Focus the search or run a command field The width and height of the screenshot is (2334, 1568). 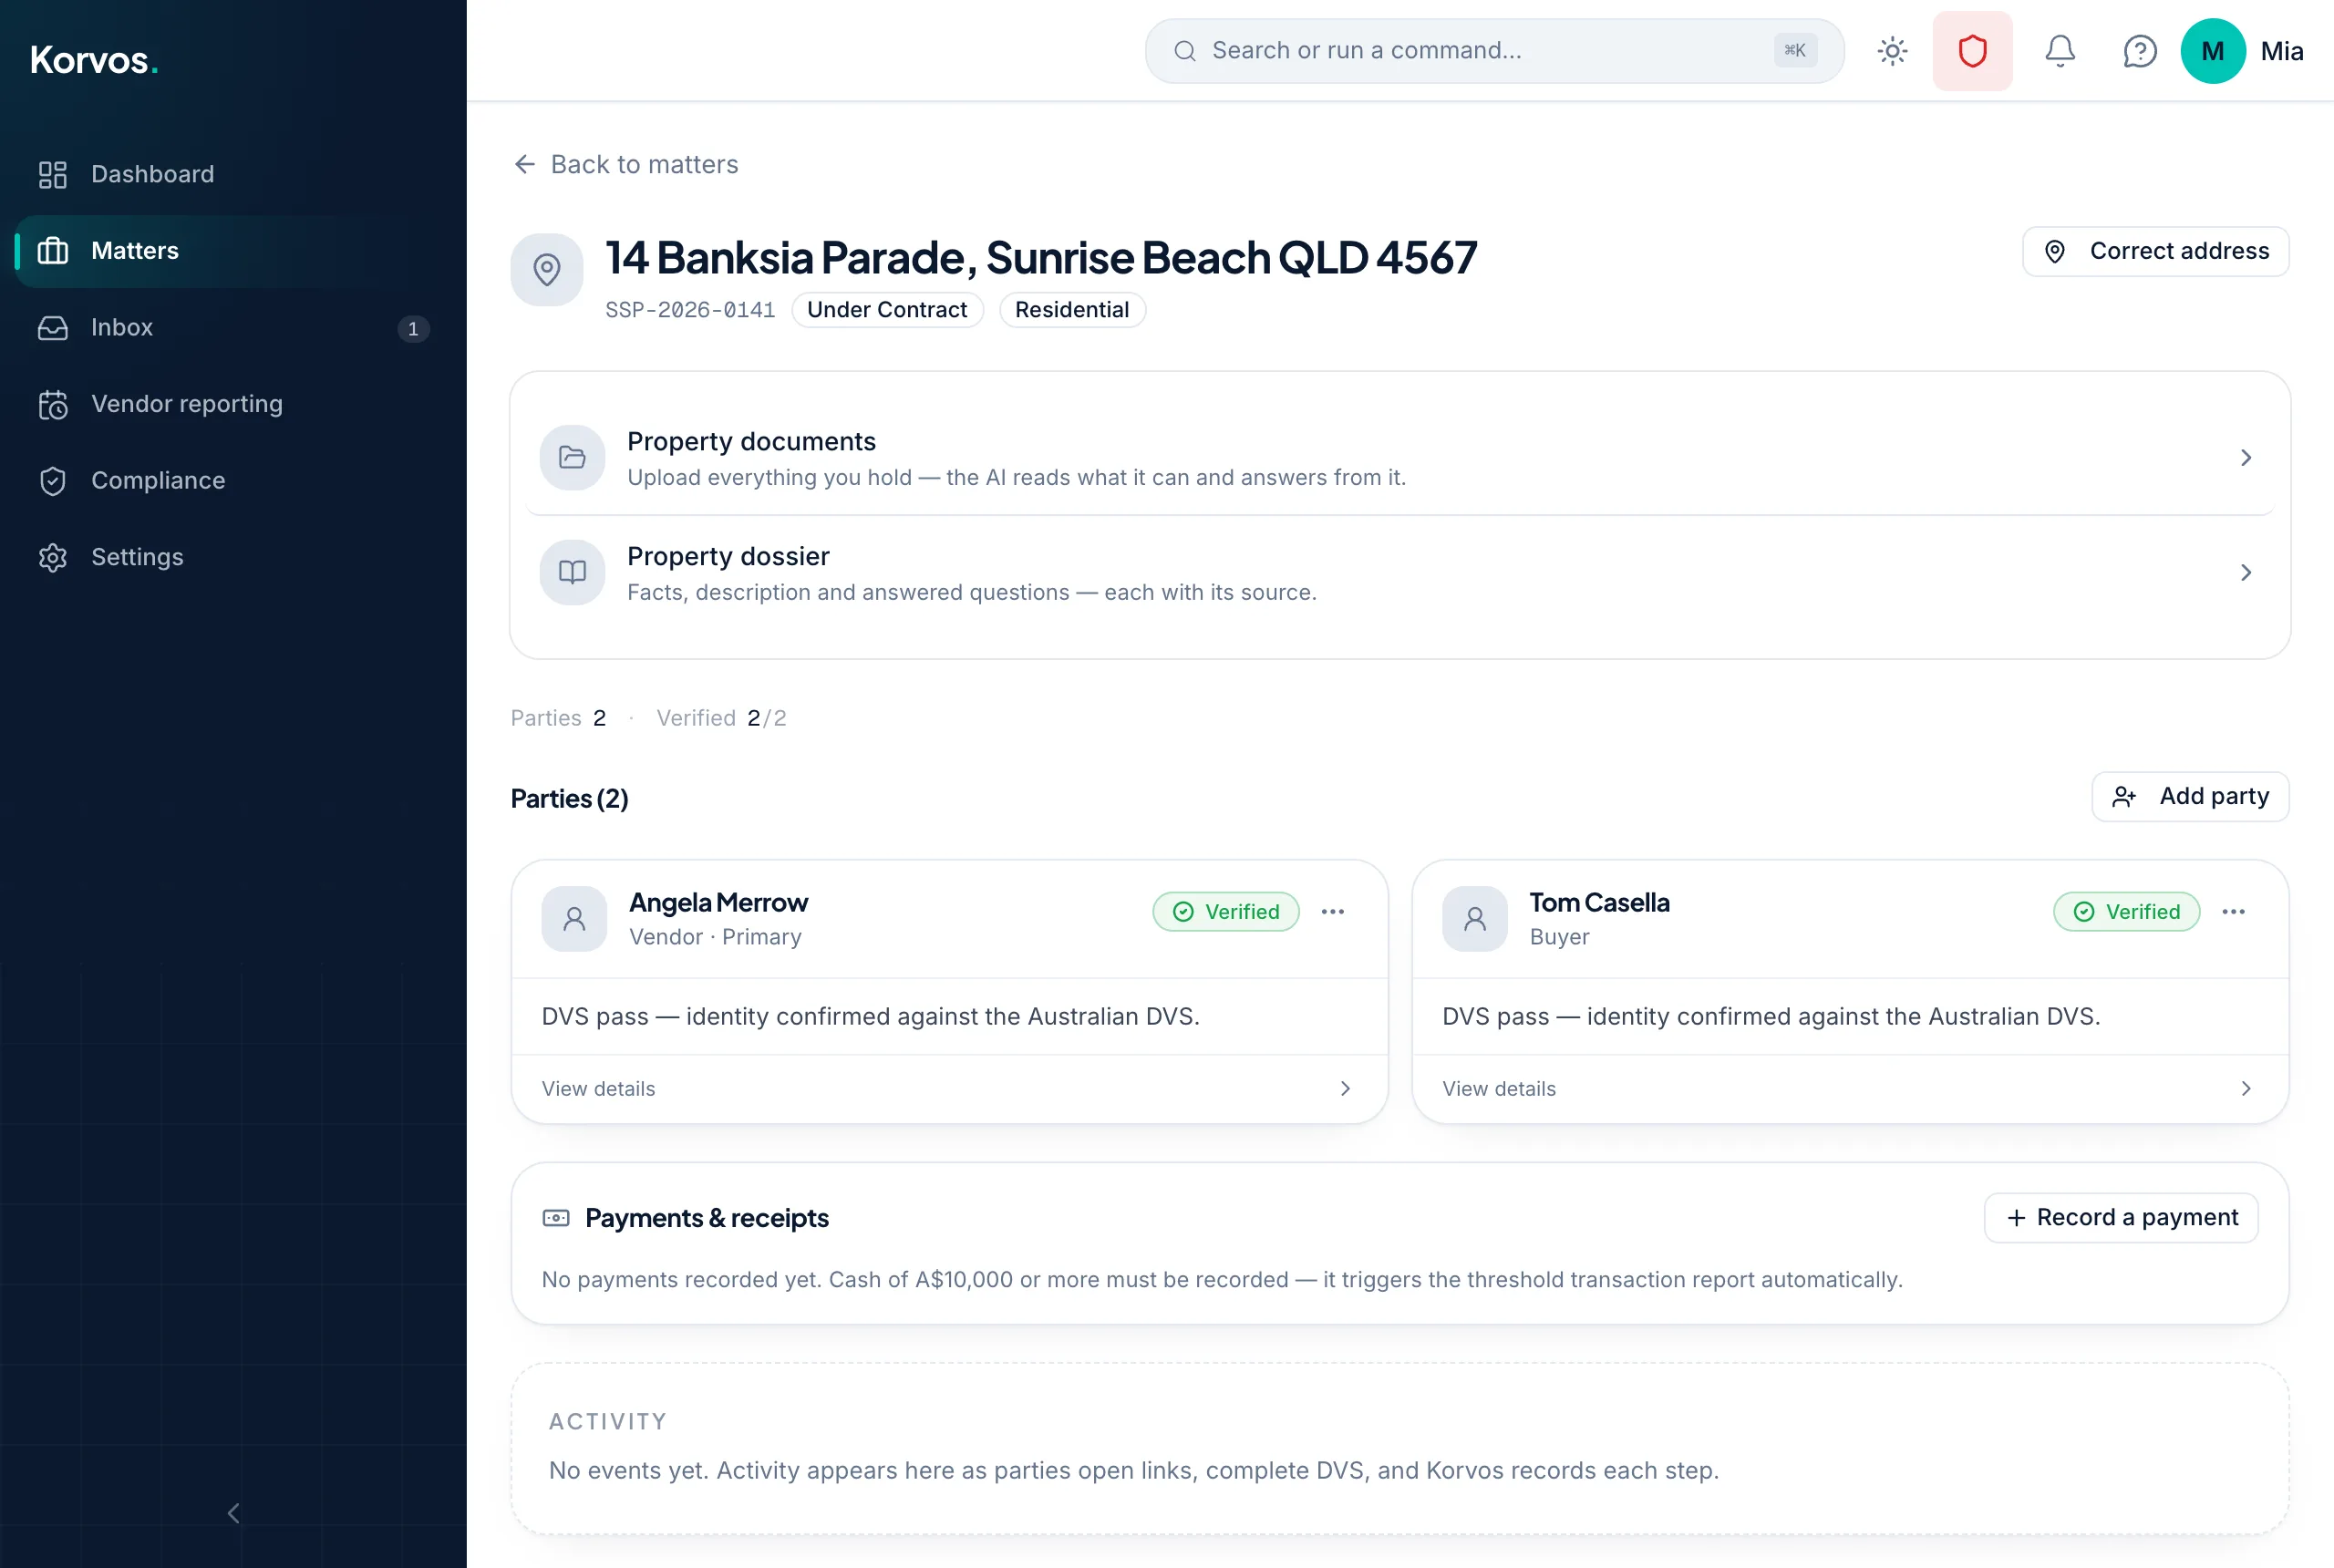[1494, 51]
